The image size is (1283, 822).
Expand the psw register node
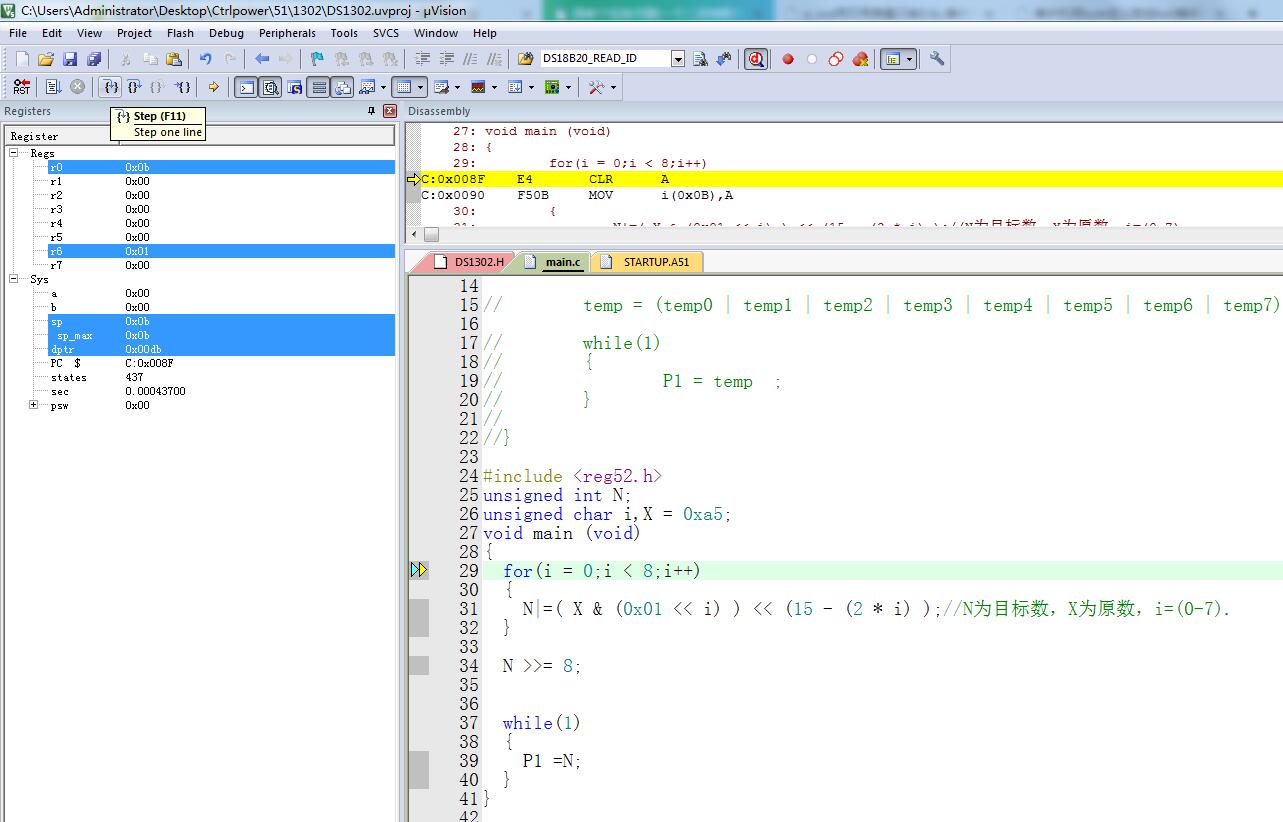click(x=33, y=405)
